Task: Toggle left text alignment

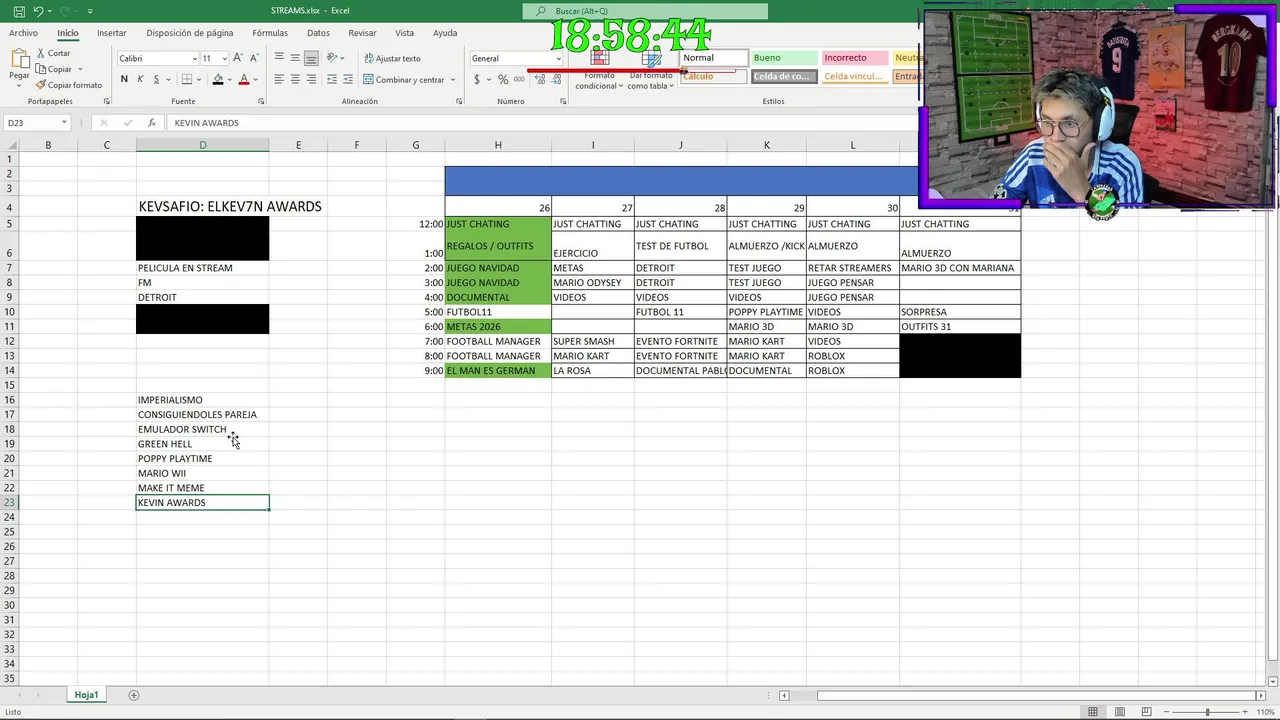Action: (x=279, y=79)
